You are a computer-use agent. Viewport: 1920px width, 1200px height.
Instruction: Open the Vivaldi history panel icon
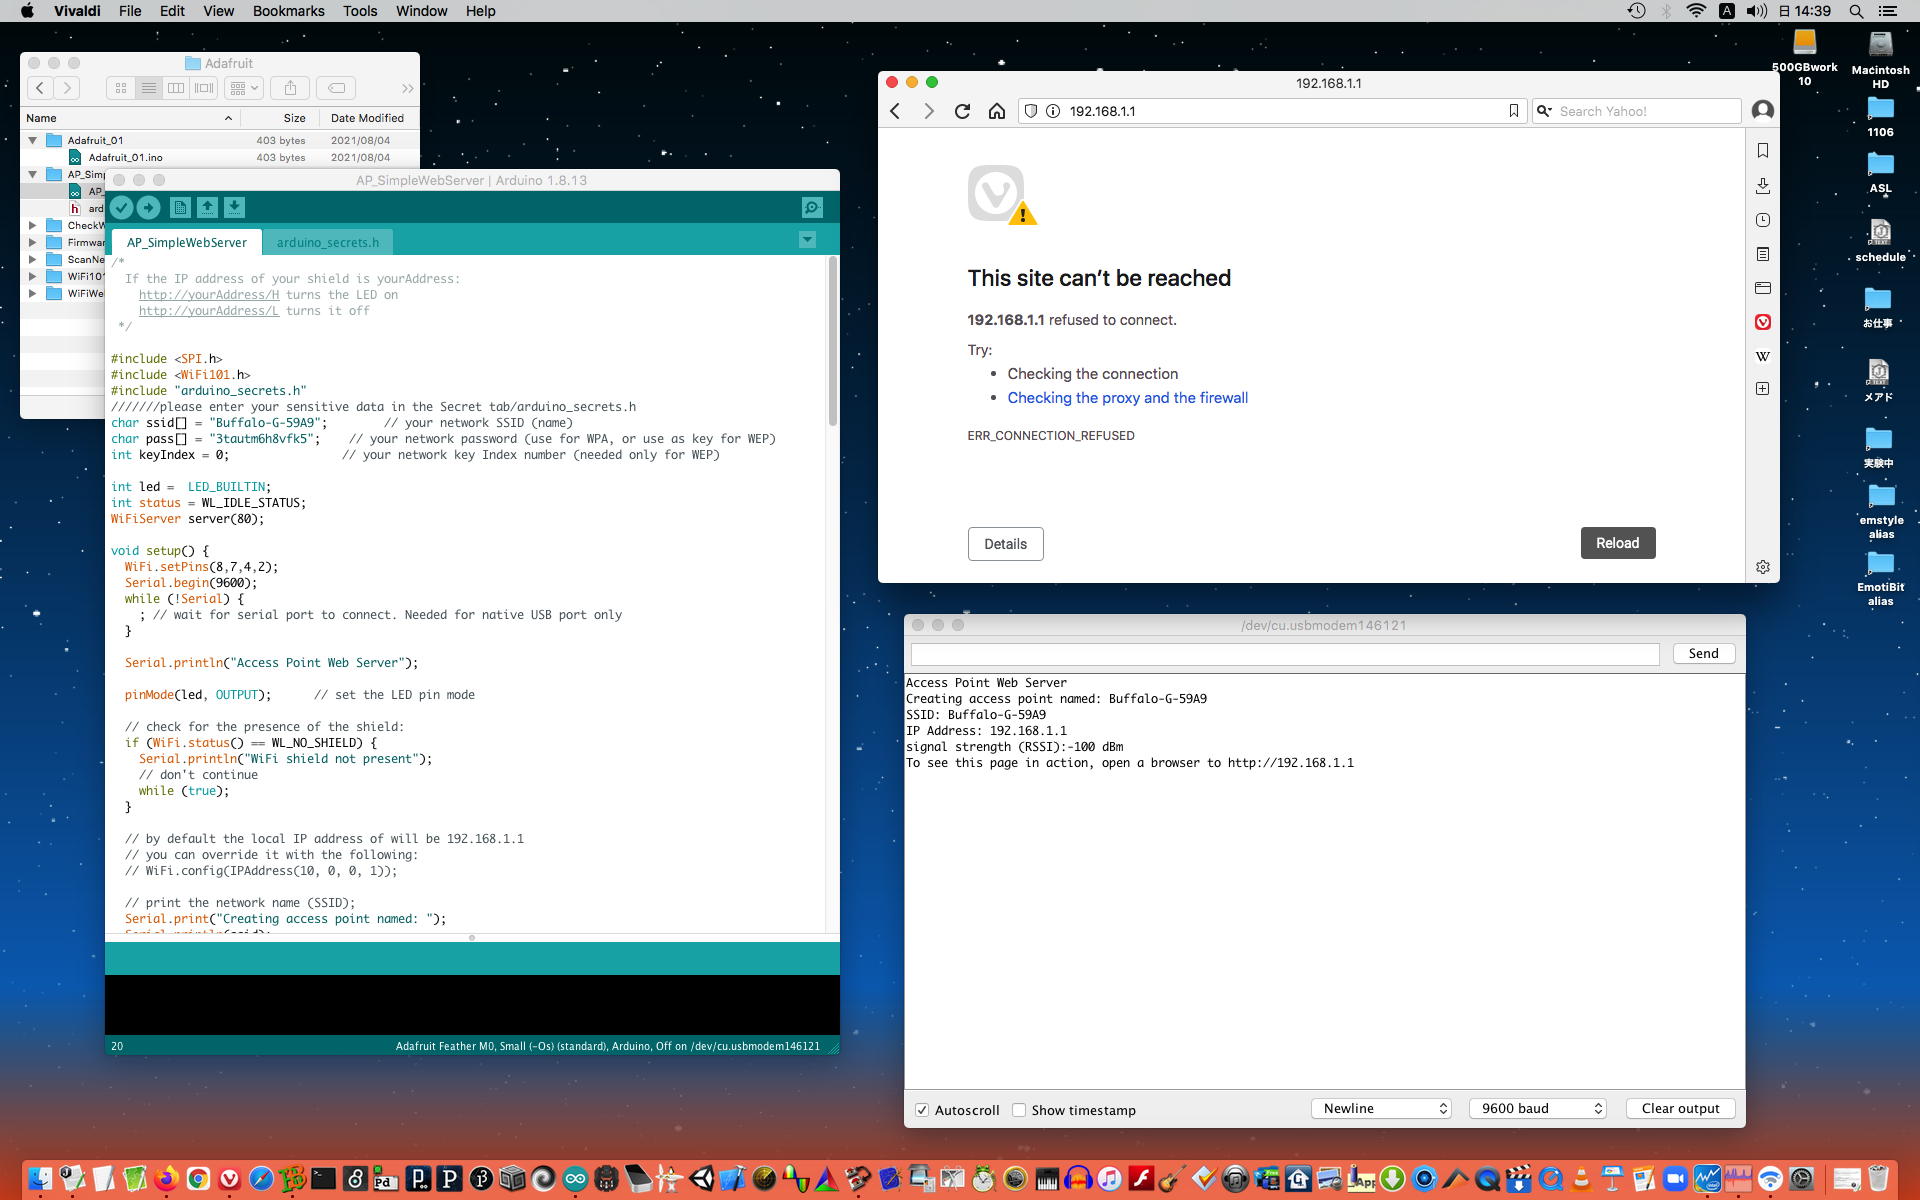(x=1762, y=220)
